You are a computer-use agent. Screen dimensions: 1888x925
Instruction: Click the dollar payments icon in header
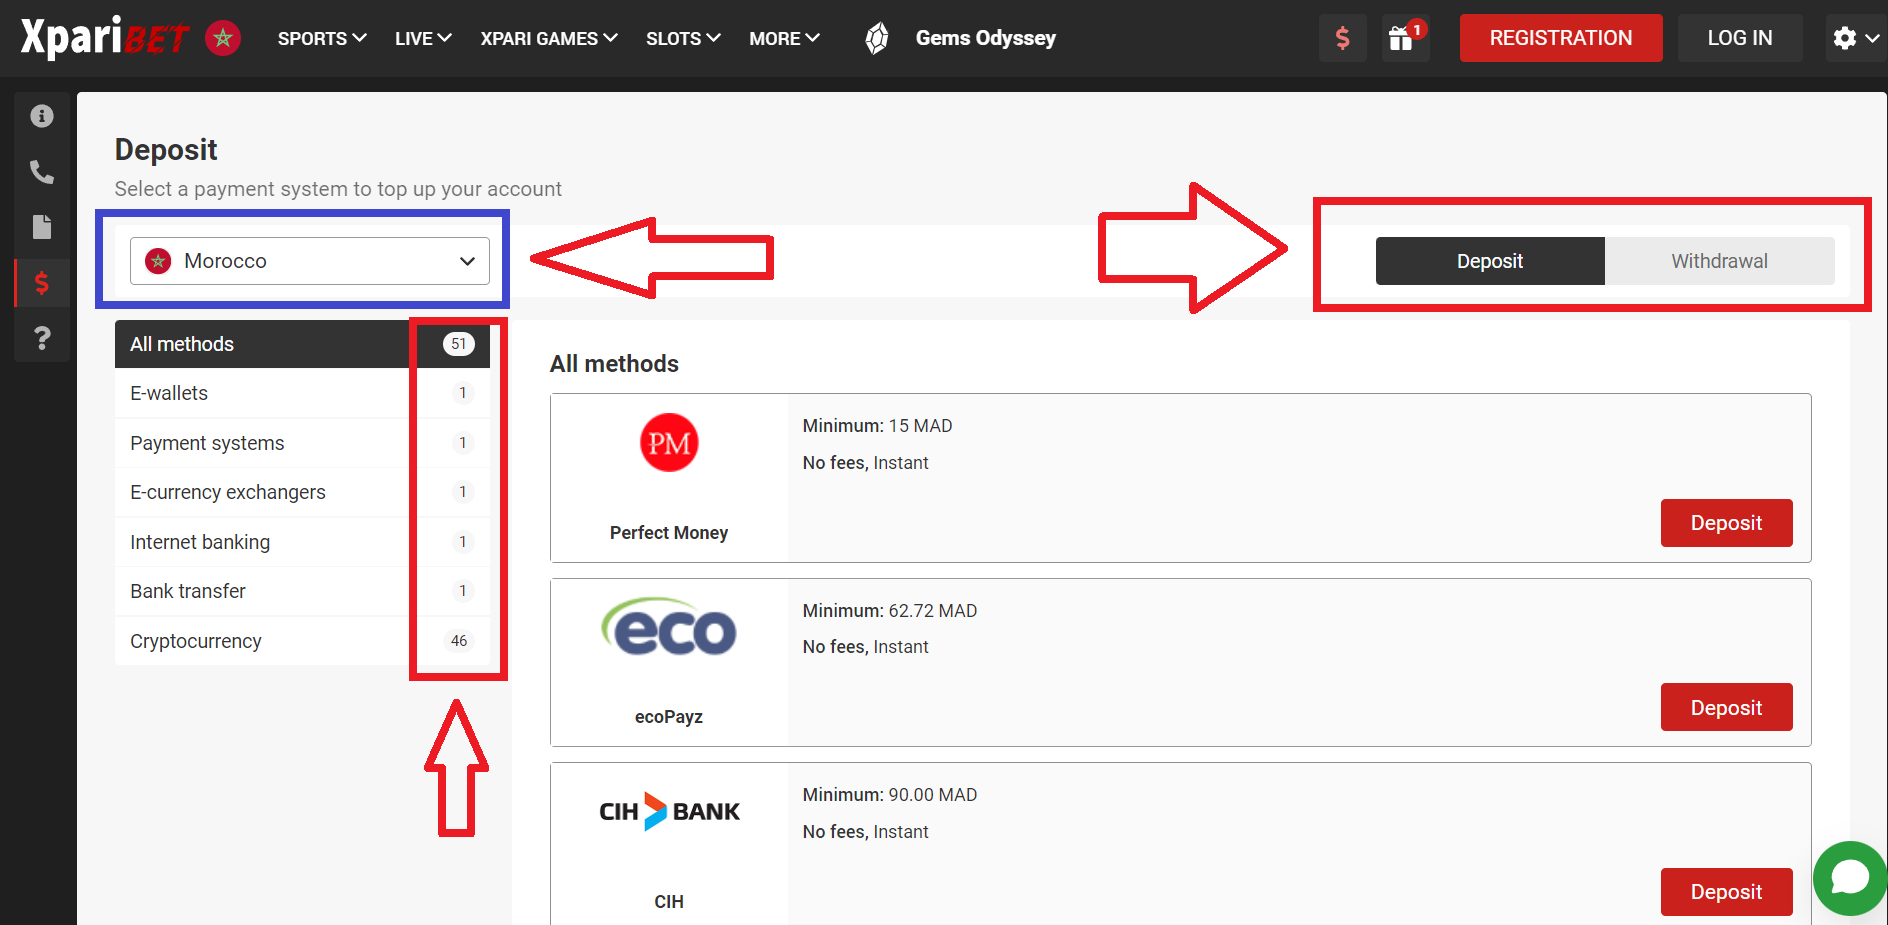tap(1342, 38)
